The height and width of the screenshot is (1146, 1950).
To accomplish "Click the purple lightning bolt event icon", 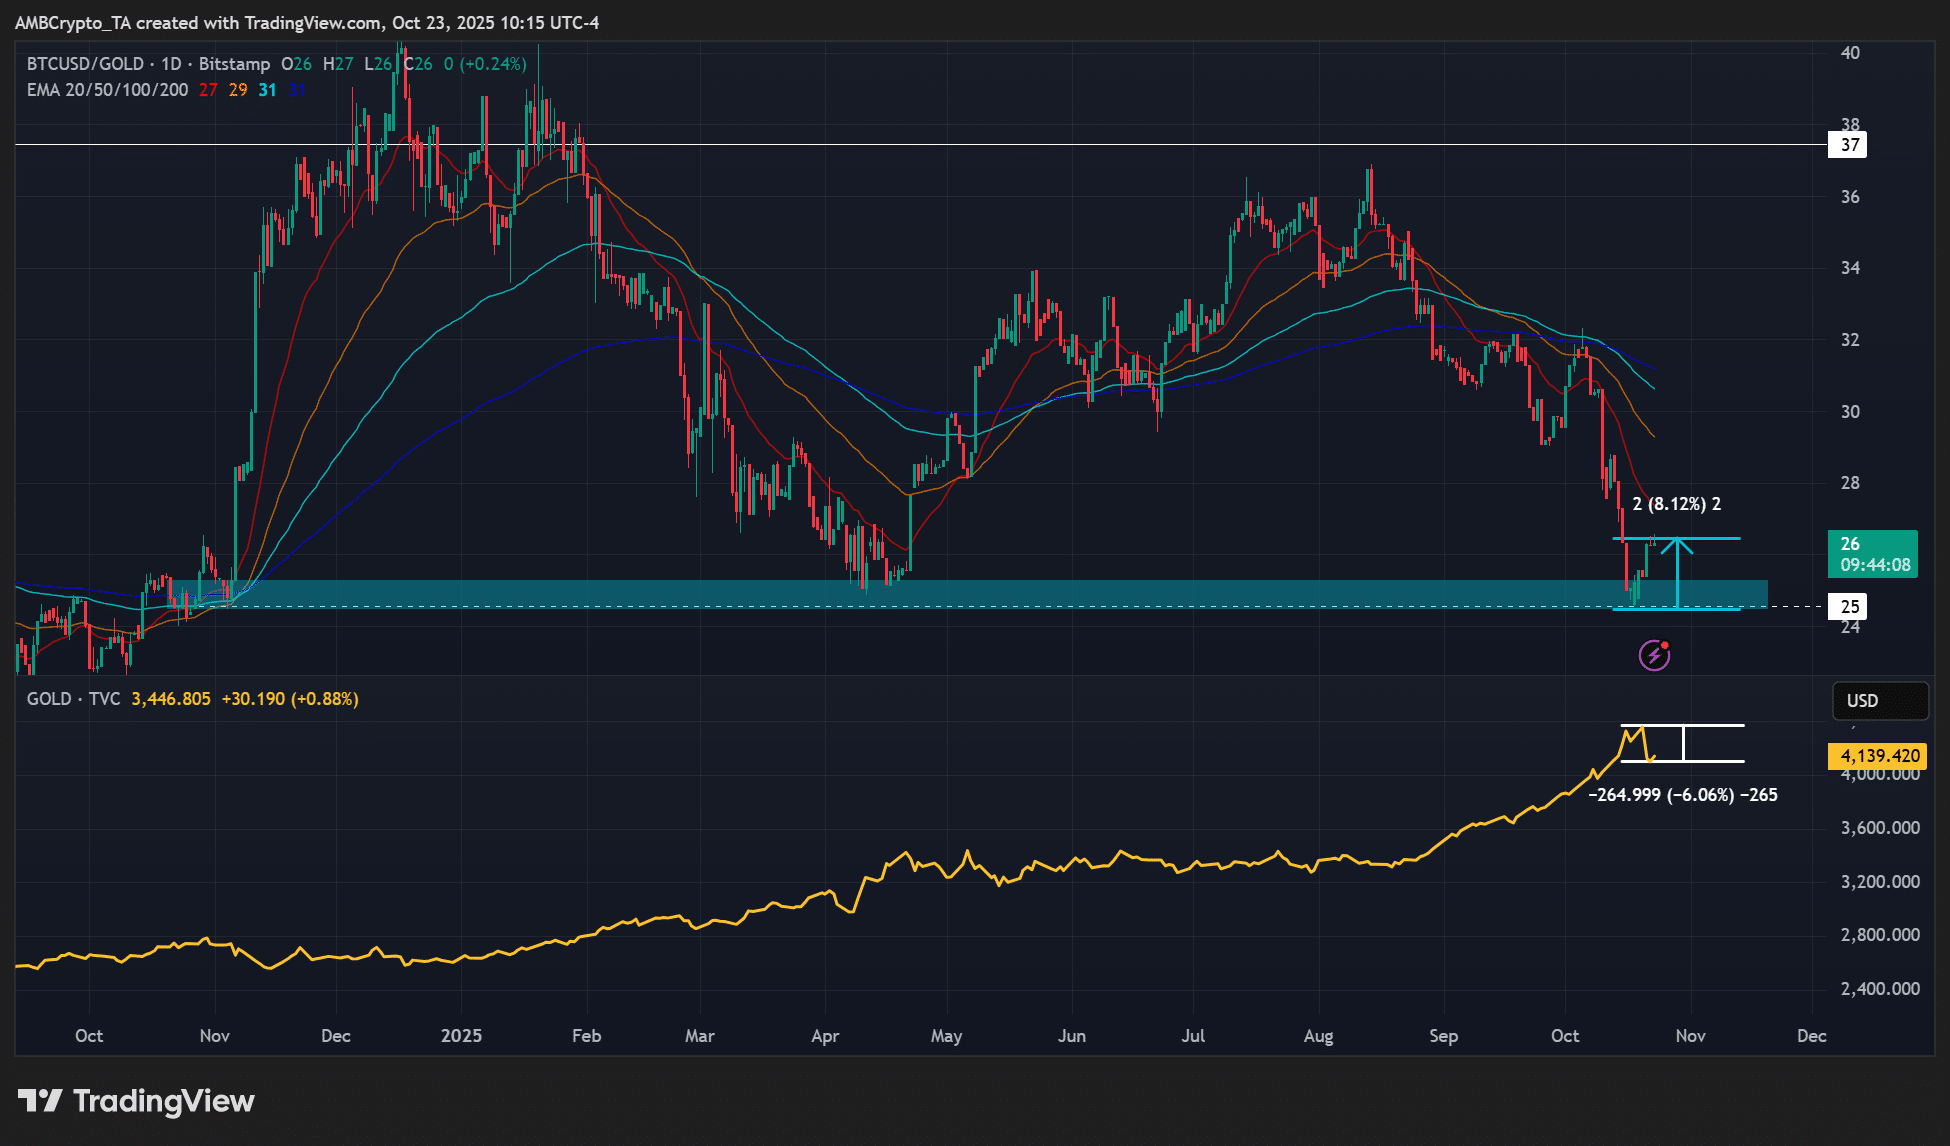I will (1654, 656).
